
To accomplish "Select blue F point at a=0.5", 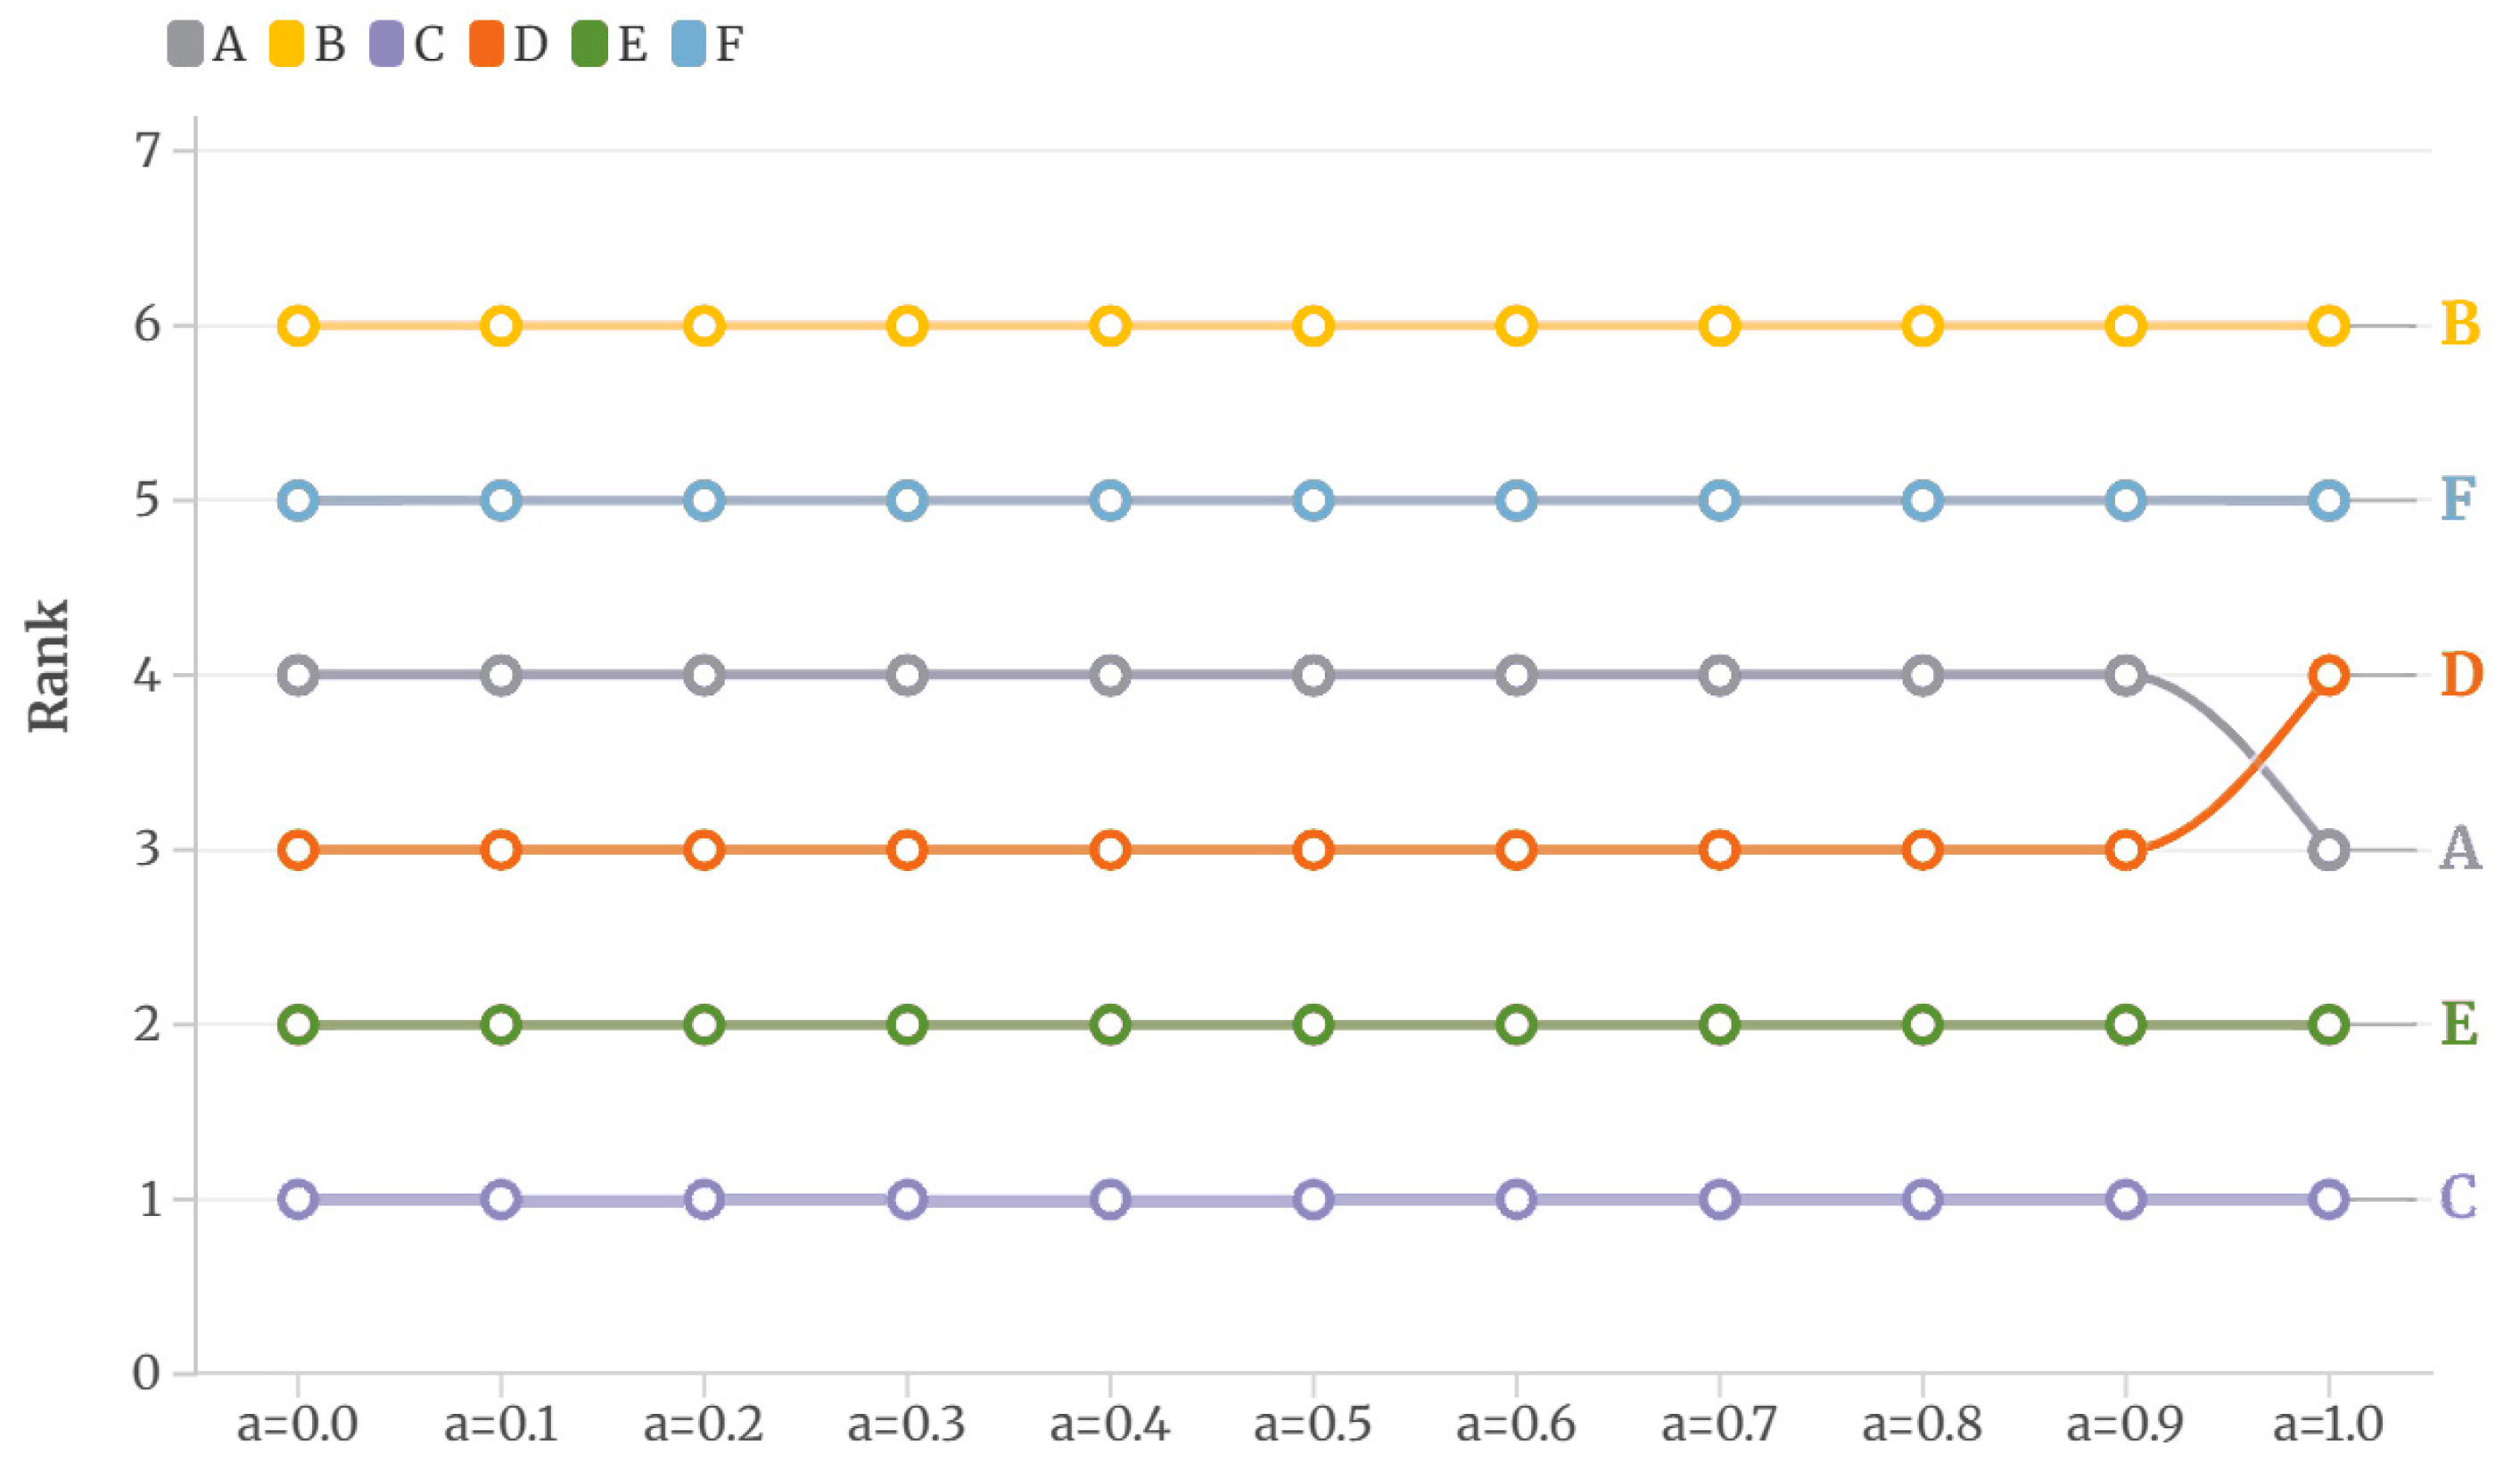I will coord(1313,500).
